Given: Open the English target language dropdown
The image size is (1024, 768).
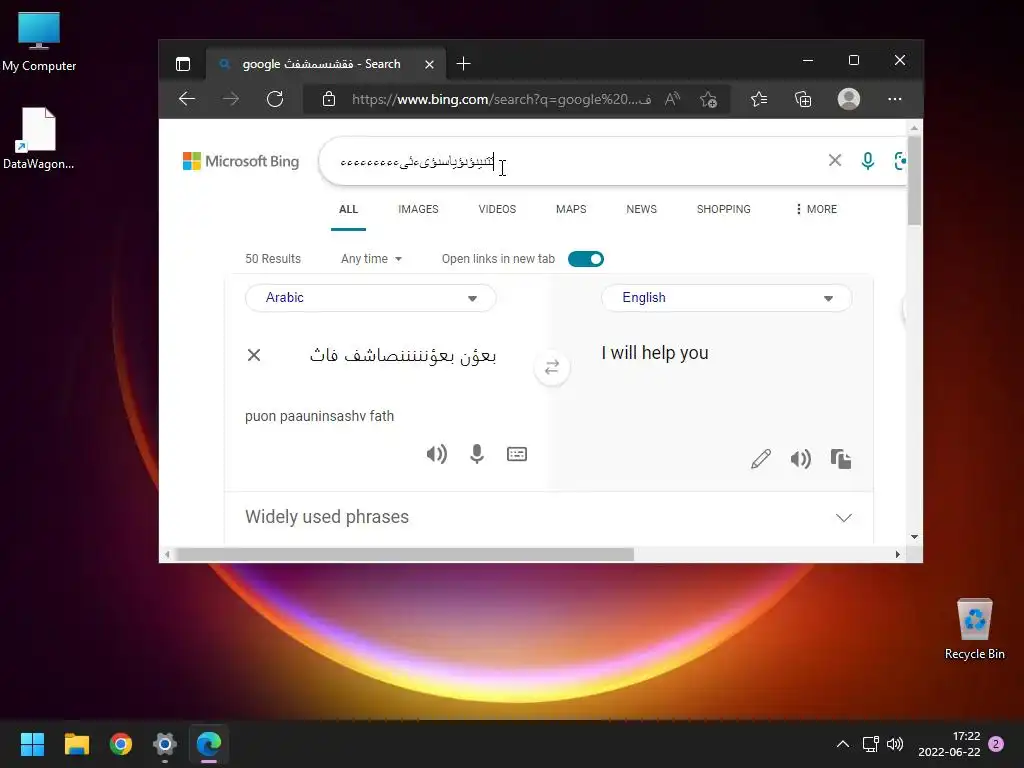Looking at the screenshot, I should 726,298.
